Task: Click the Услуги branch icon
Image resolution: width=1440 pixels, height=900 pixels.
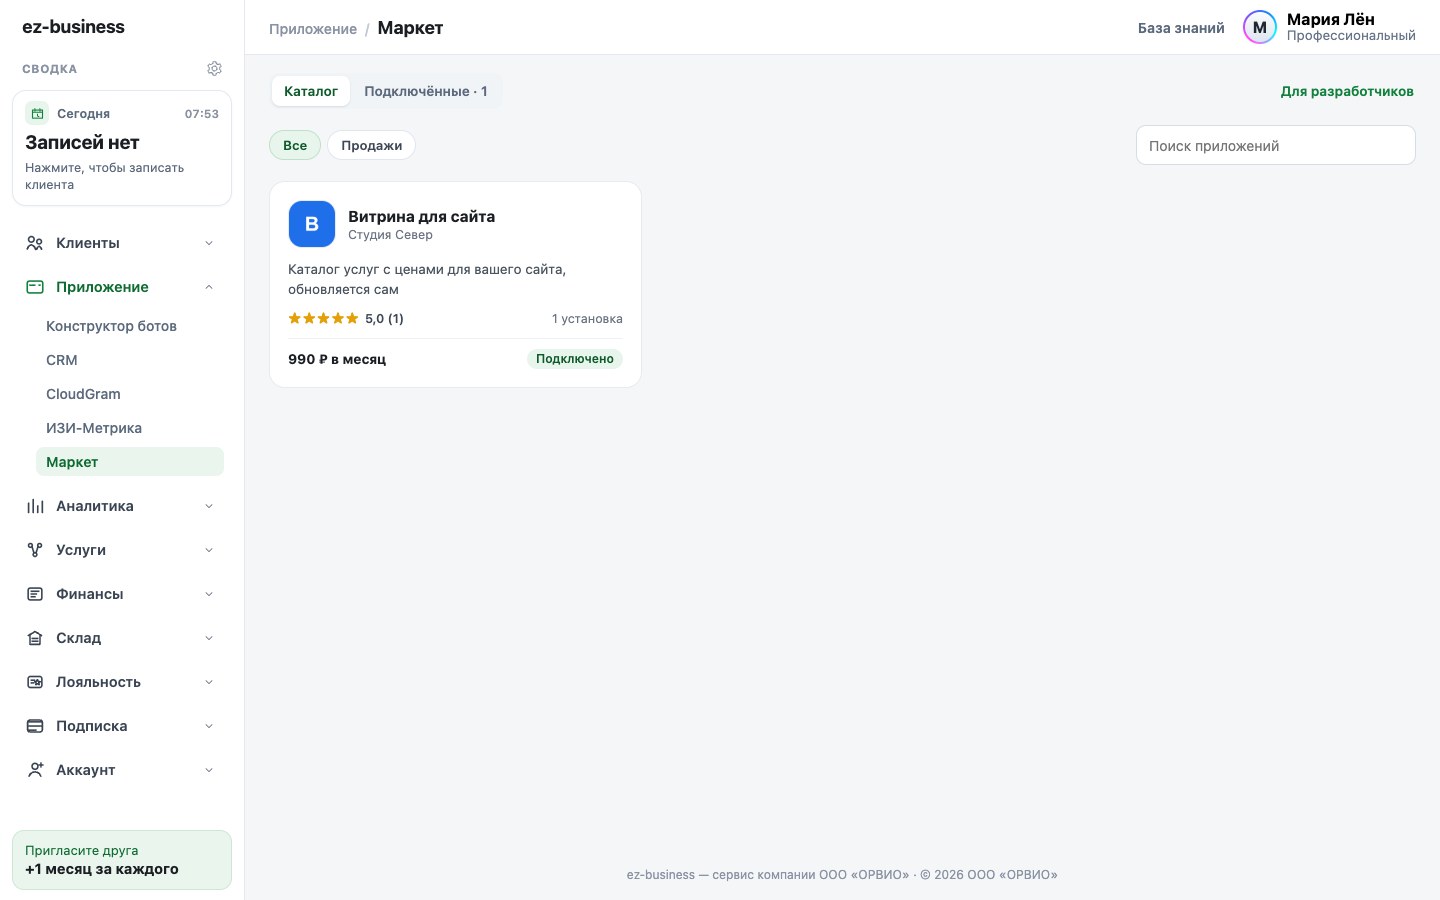Action: pos(35,550)
